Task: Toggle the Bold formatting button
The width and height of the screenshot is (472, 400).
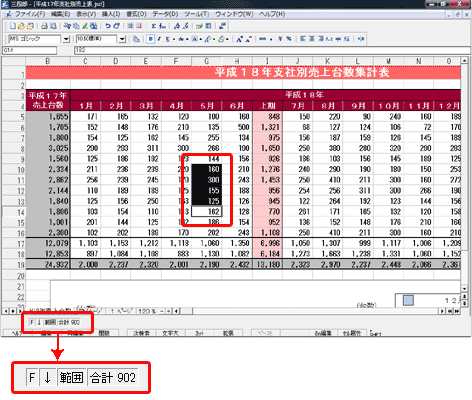Action: pos(151,39)
